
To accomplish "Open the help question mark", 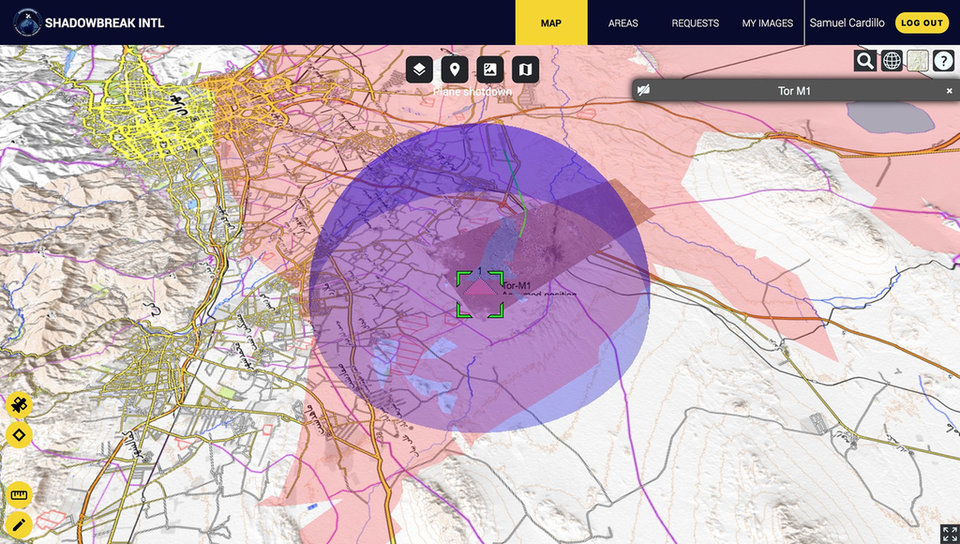I will 943,61.
